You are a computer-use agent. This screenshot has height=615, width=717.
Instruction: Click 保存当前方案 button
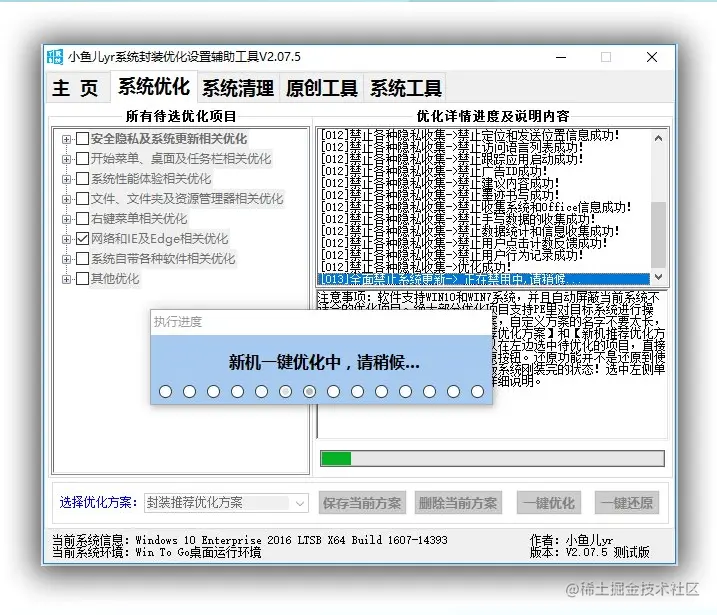[x=362, y=503]
